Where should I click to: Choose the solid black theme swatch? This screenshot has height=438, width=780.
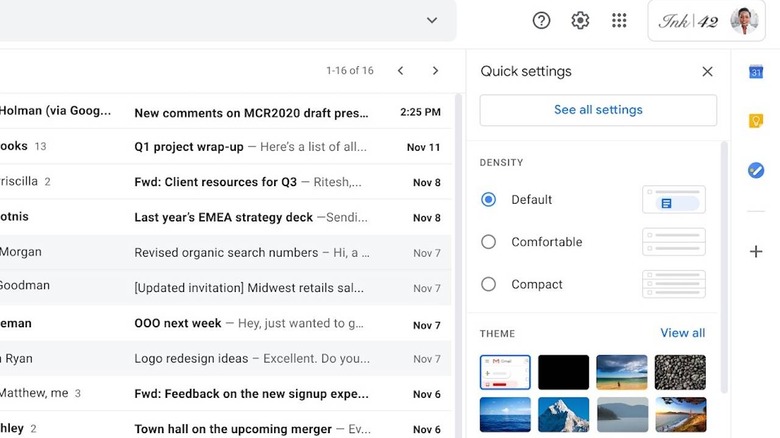click(563, 372)
